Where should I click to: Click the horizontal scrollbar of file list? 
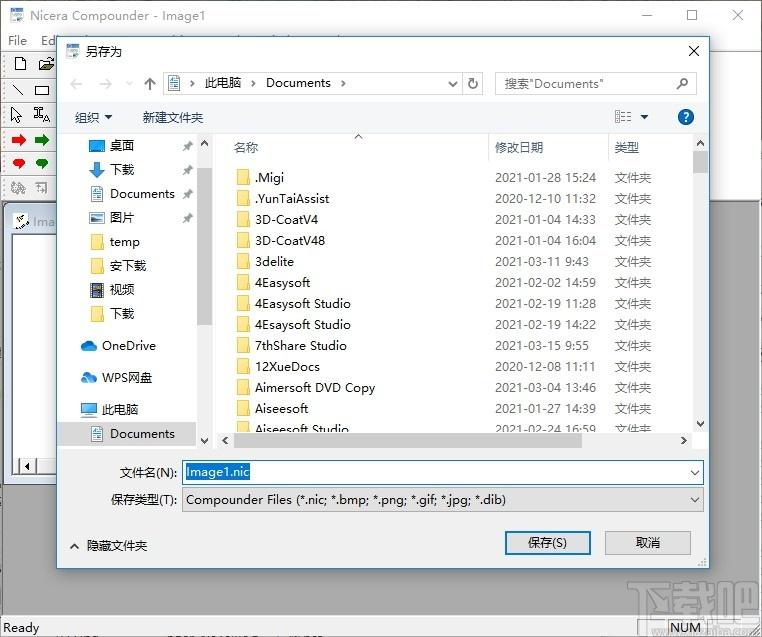(x=407, y=441)
